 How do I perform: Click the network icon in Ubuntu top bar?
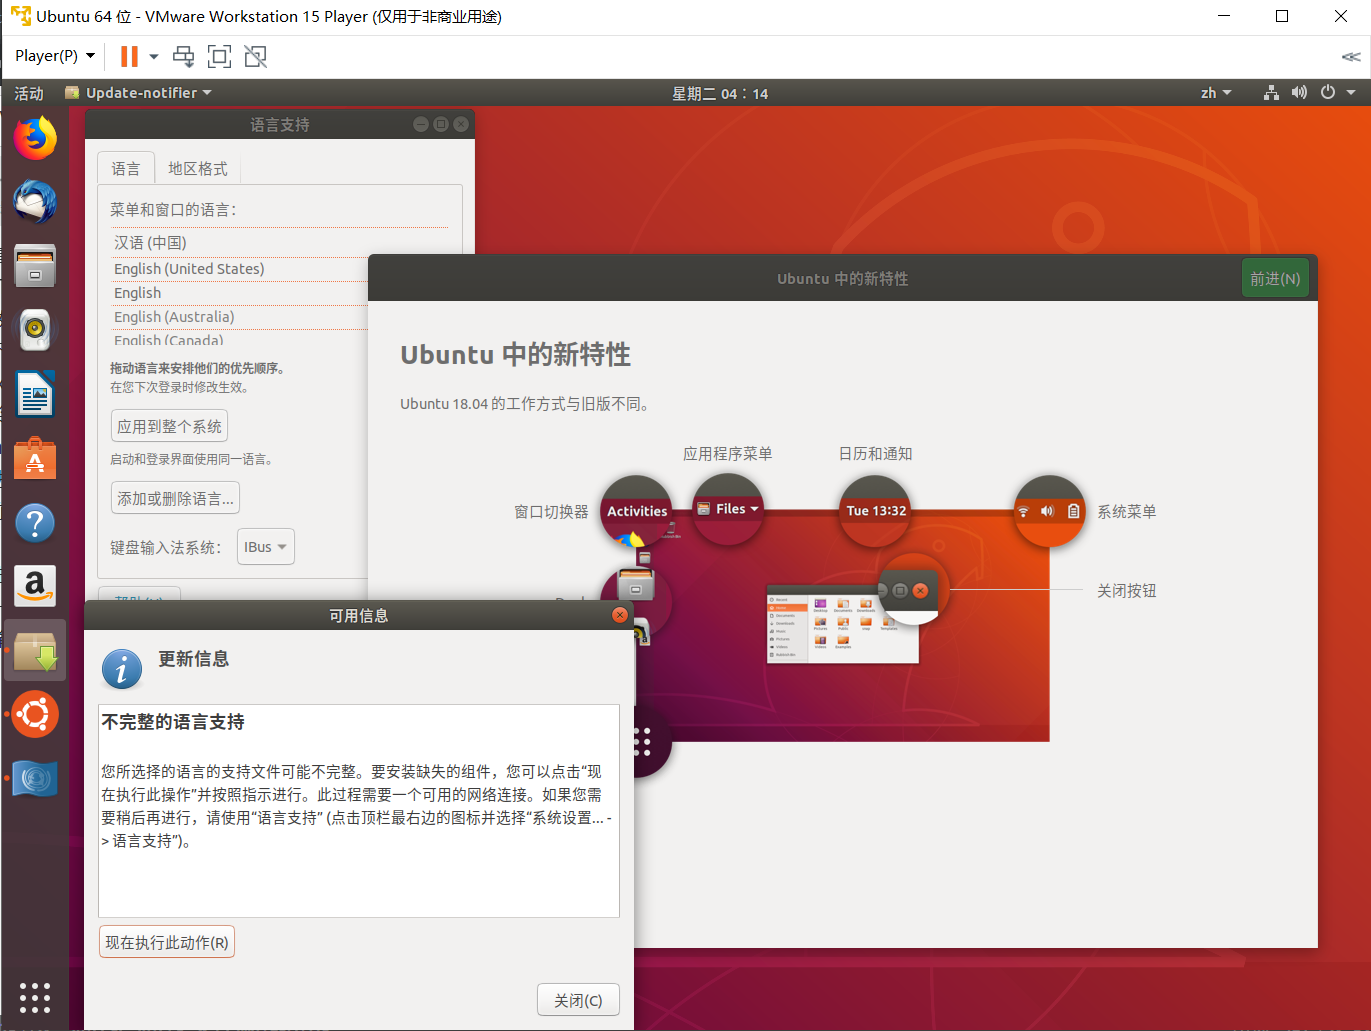[x=1271, y=93]
